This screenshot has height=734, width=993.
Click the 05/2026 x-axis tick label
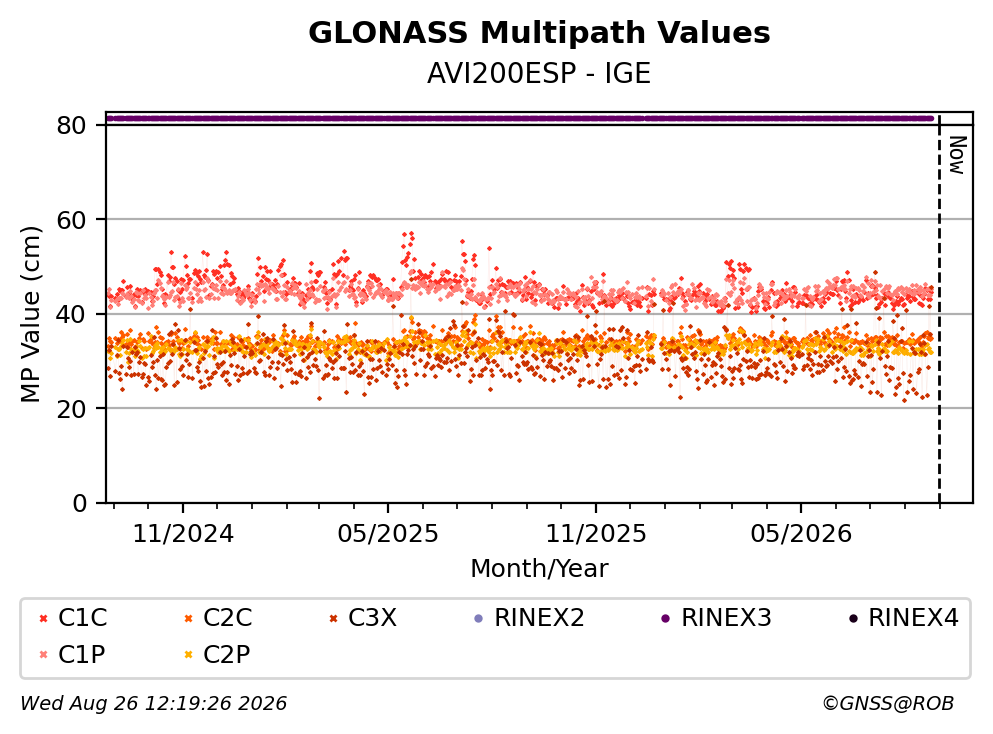[801, 534]
